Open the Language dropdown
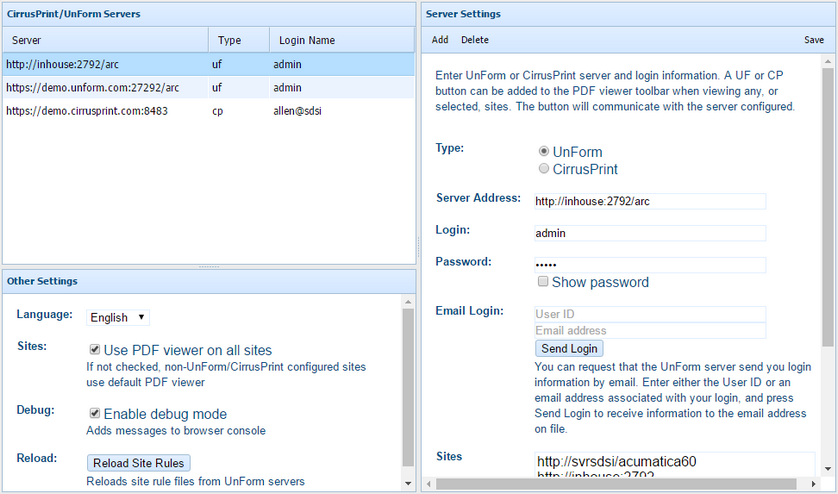Screen dimensions: 838x494 [x=117, y=317]
